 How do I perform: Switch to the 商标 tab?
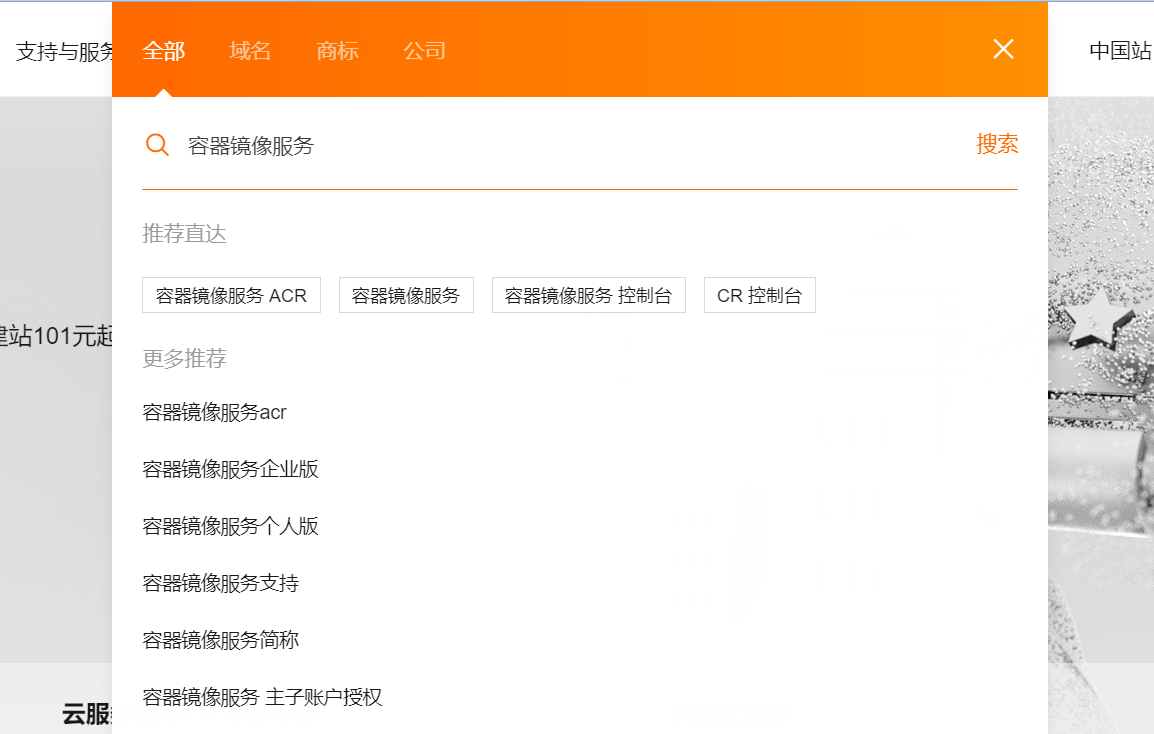[337, 51]
